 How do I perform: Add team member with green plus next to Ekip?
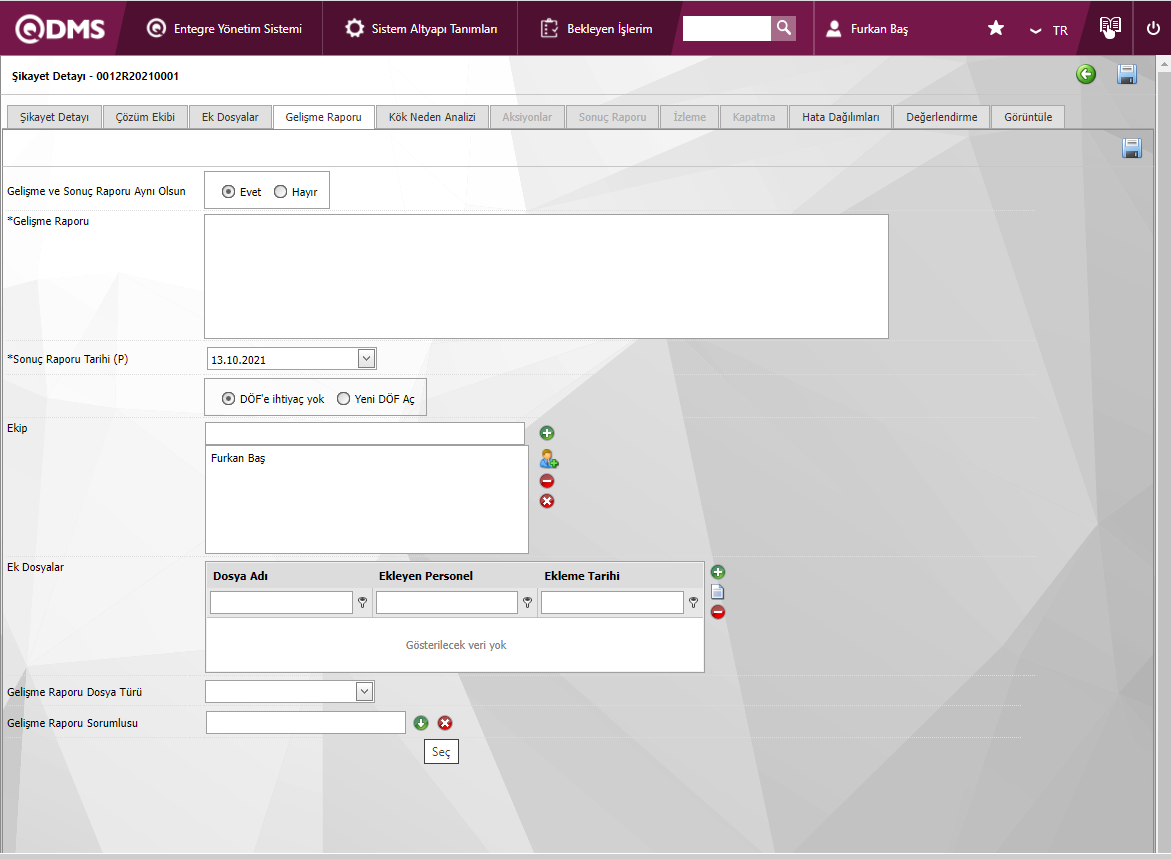pyautogui.click(x=547, y=433)
